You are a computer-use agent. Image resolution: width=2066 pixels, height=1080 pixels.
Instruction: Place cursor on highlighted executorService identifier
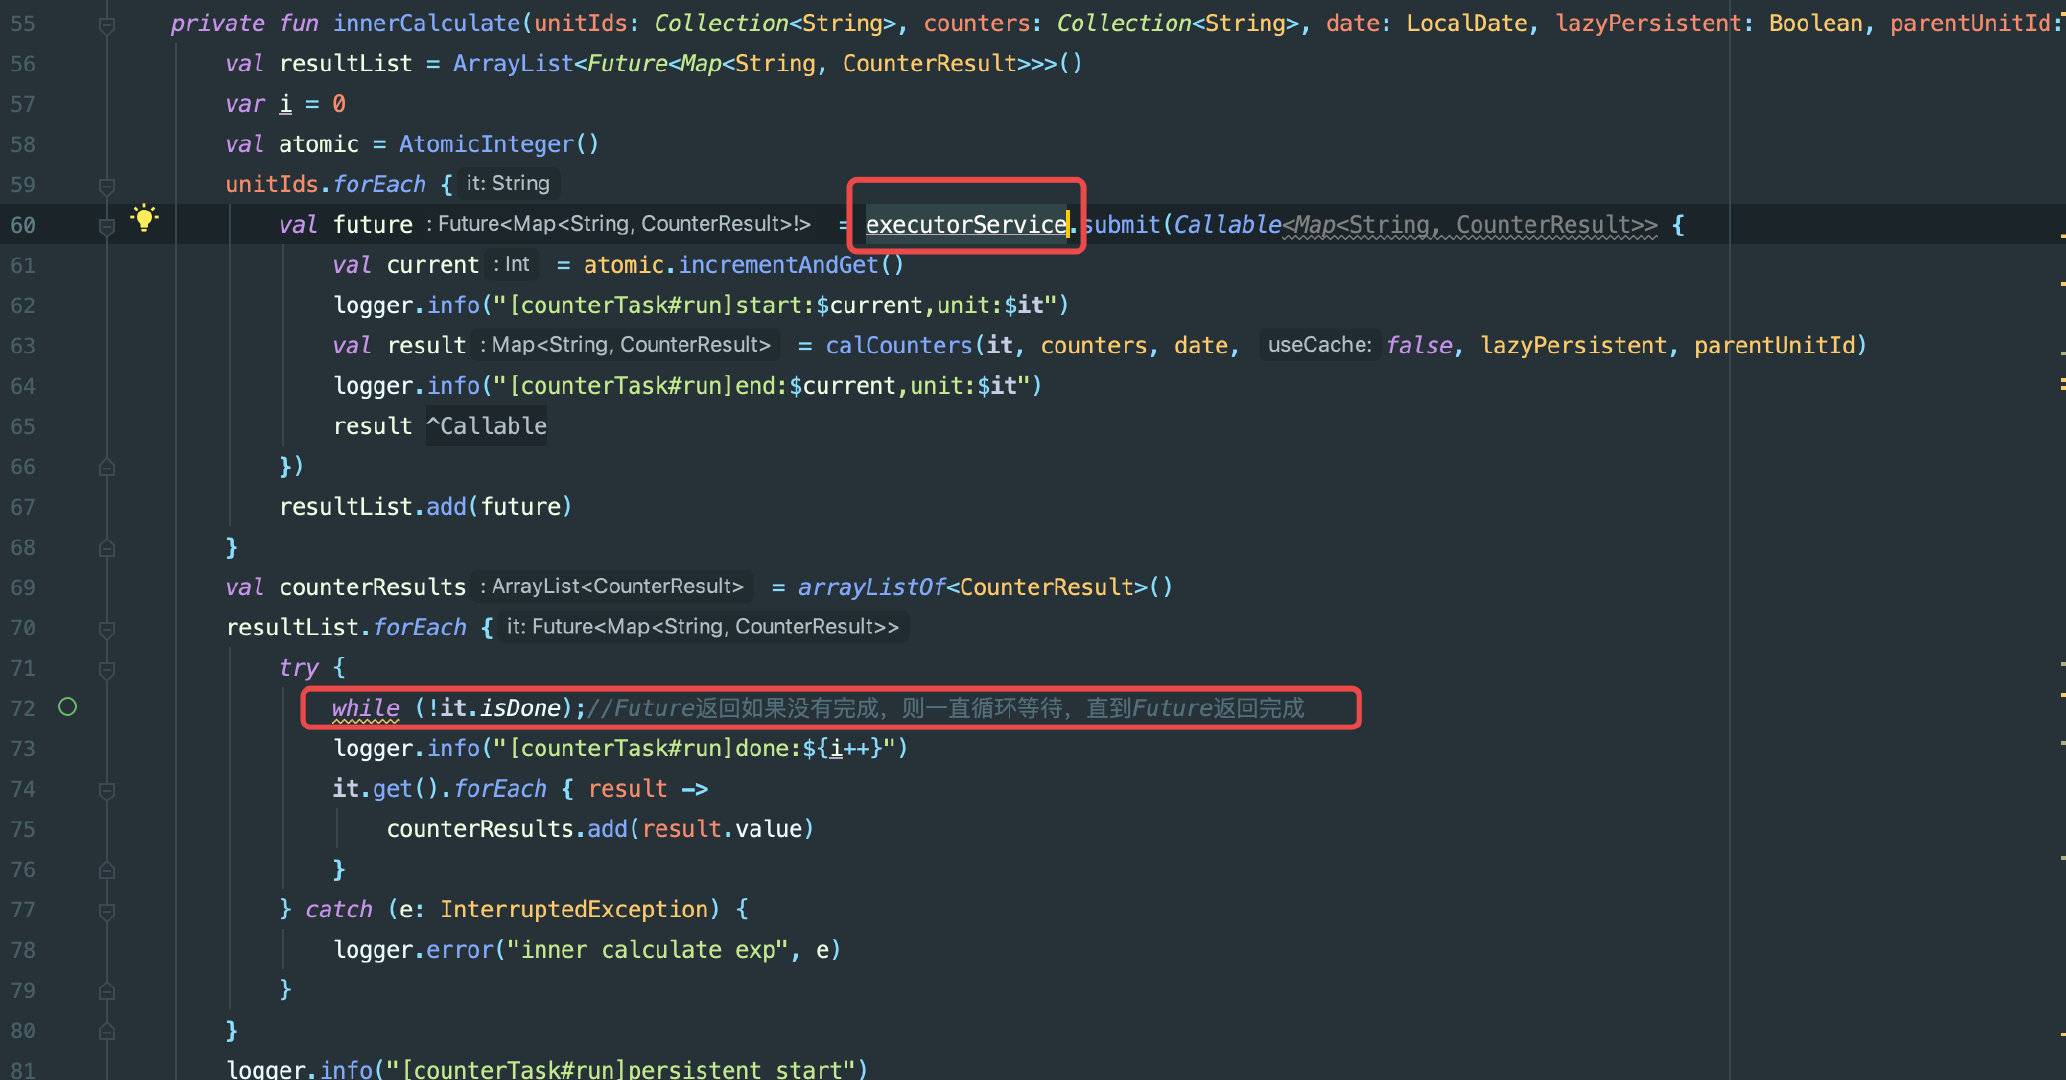(965, 225)
